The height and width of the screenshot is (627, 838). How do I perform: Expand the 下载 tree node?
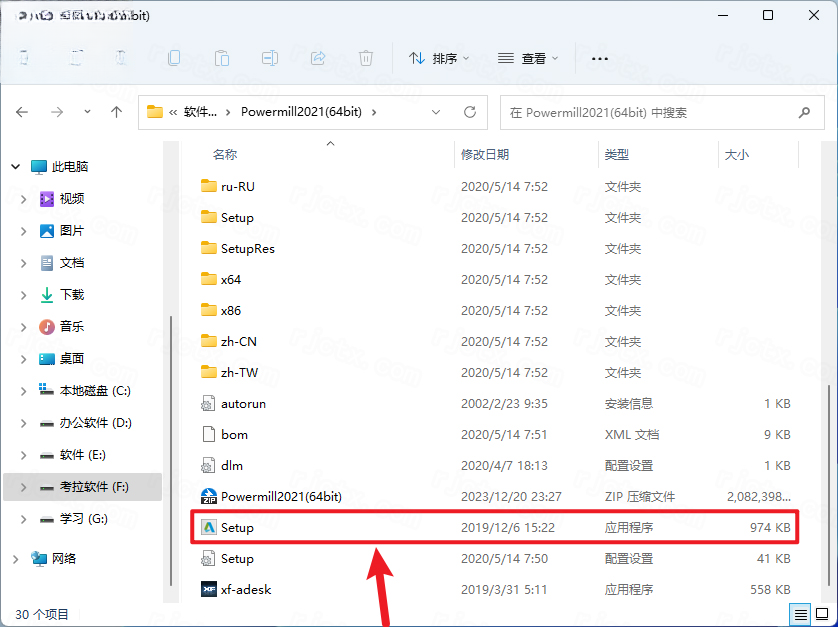[24, 295]
